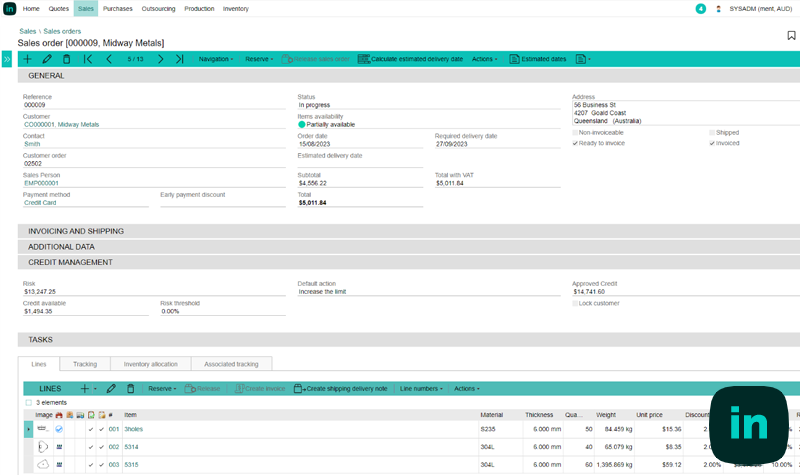Jump to the first sales order record
800x475 pixels.
(x=88, y=59)
